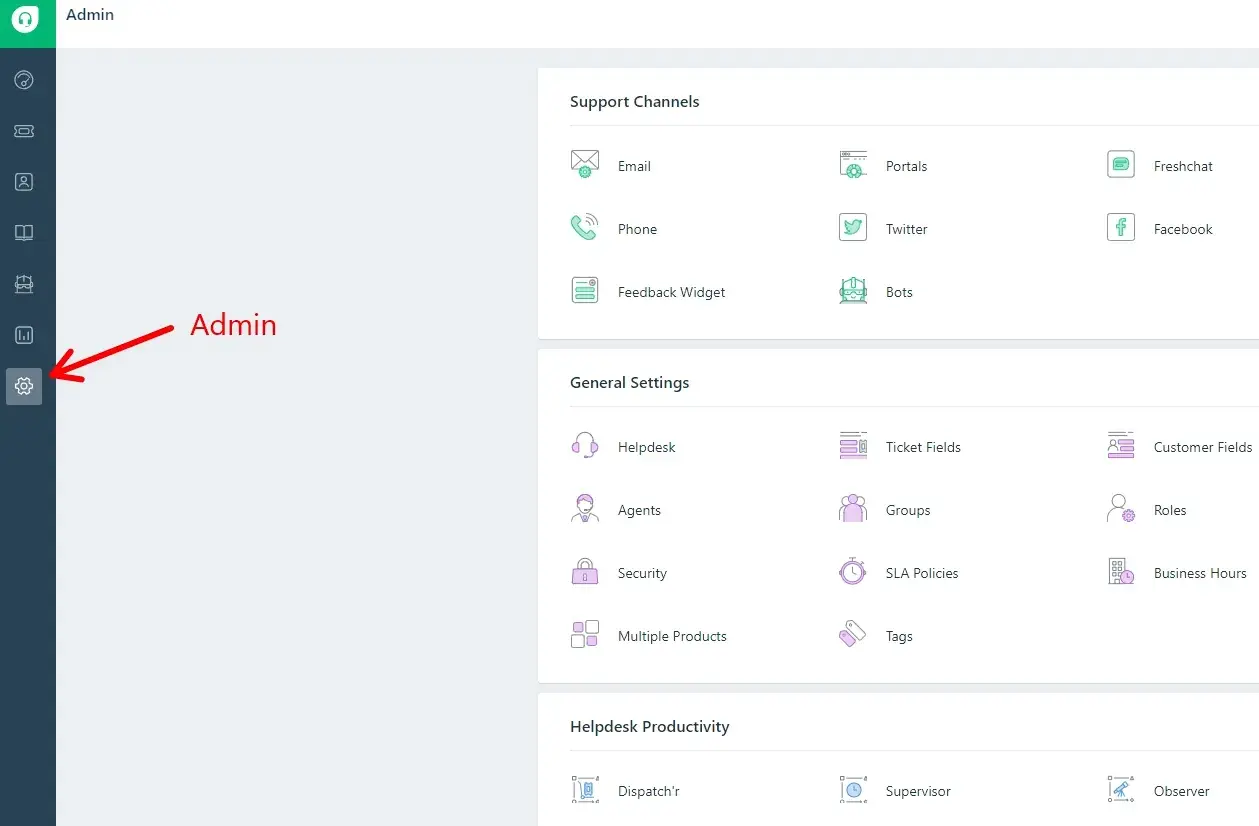Click the Agents person icon
The width and height of the screenshot is (1259, 826).
pyautogui.click(x=585, y=508)
